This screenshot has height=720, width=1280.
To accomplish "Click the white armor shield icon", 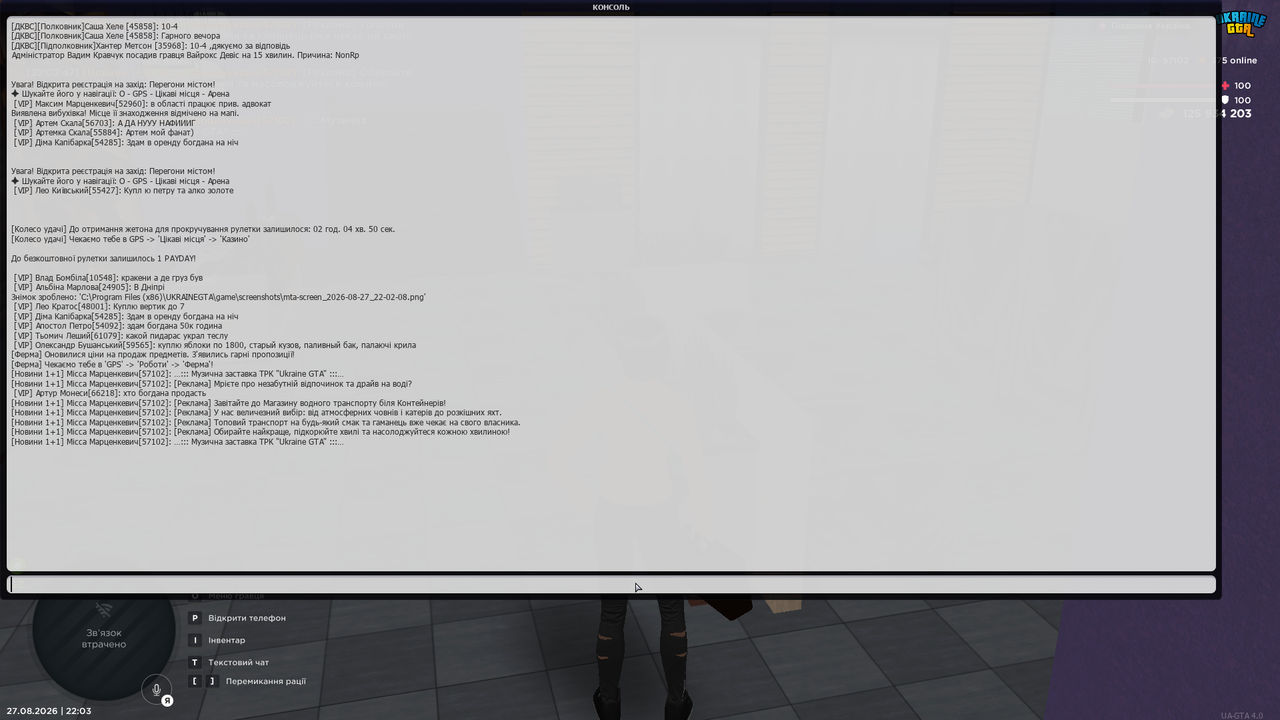I will pyautogui.click(x=1226, y=100).
